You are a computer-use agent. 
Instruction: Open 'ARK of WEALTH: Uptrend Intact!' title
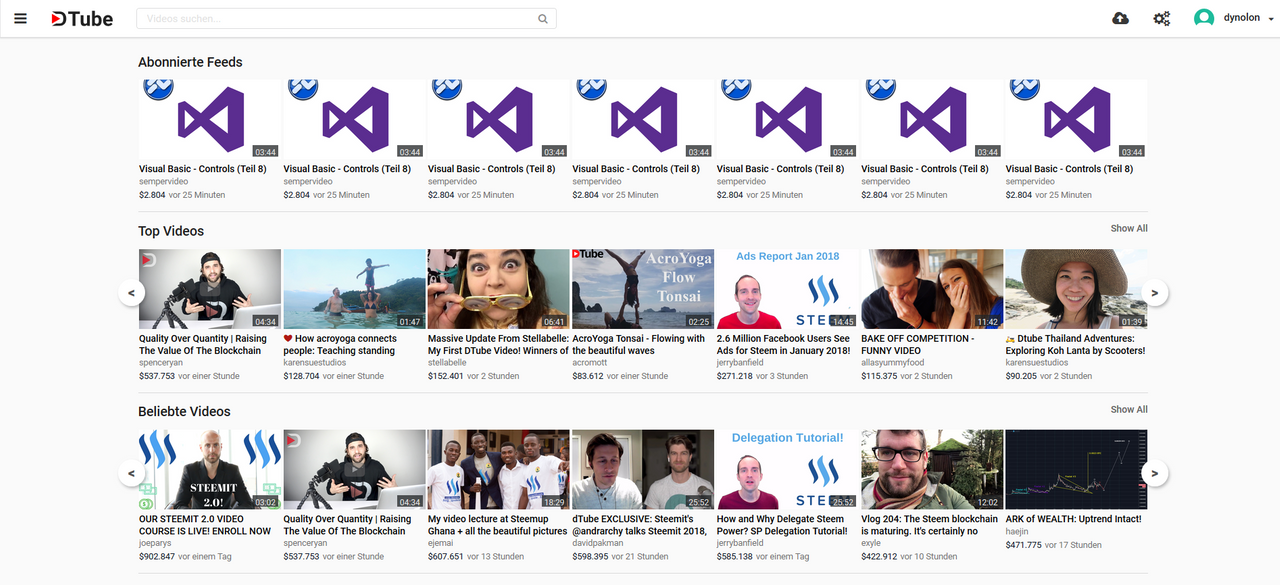1073,519
